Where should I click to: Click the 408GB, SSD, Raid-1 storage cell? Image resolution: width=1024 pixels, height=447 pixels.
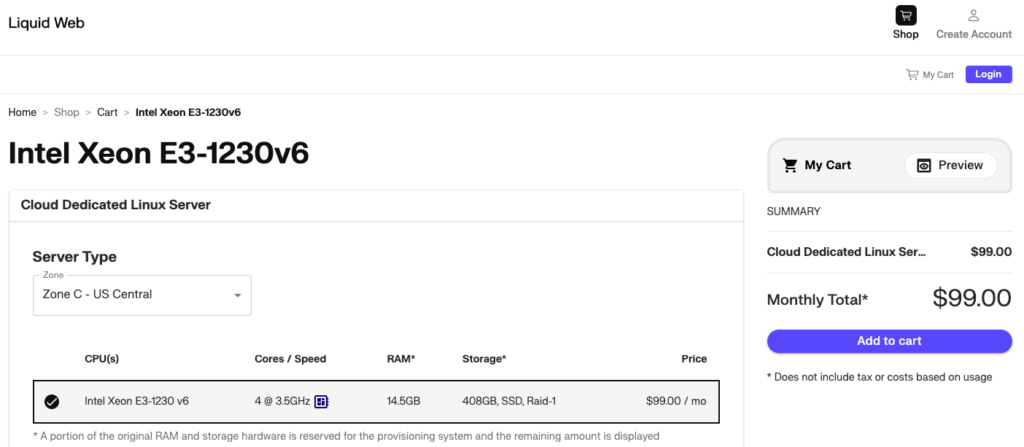509,401
